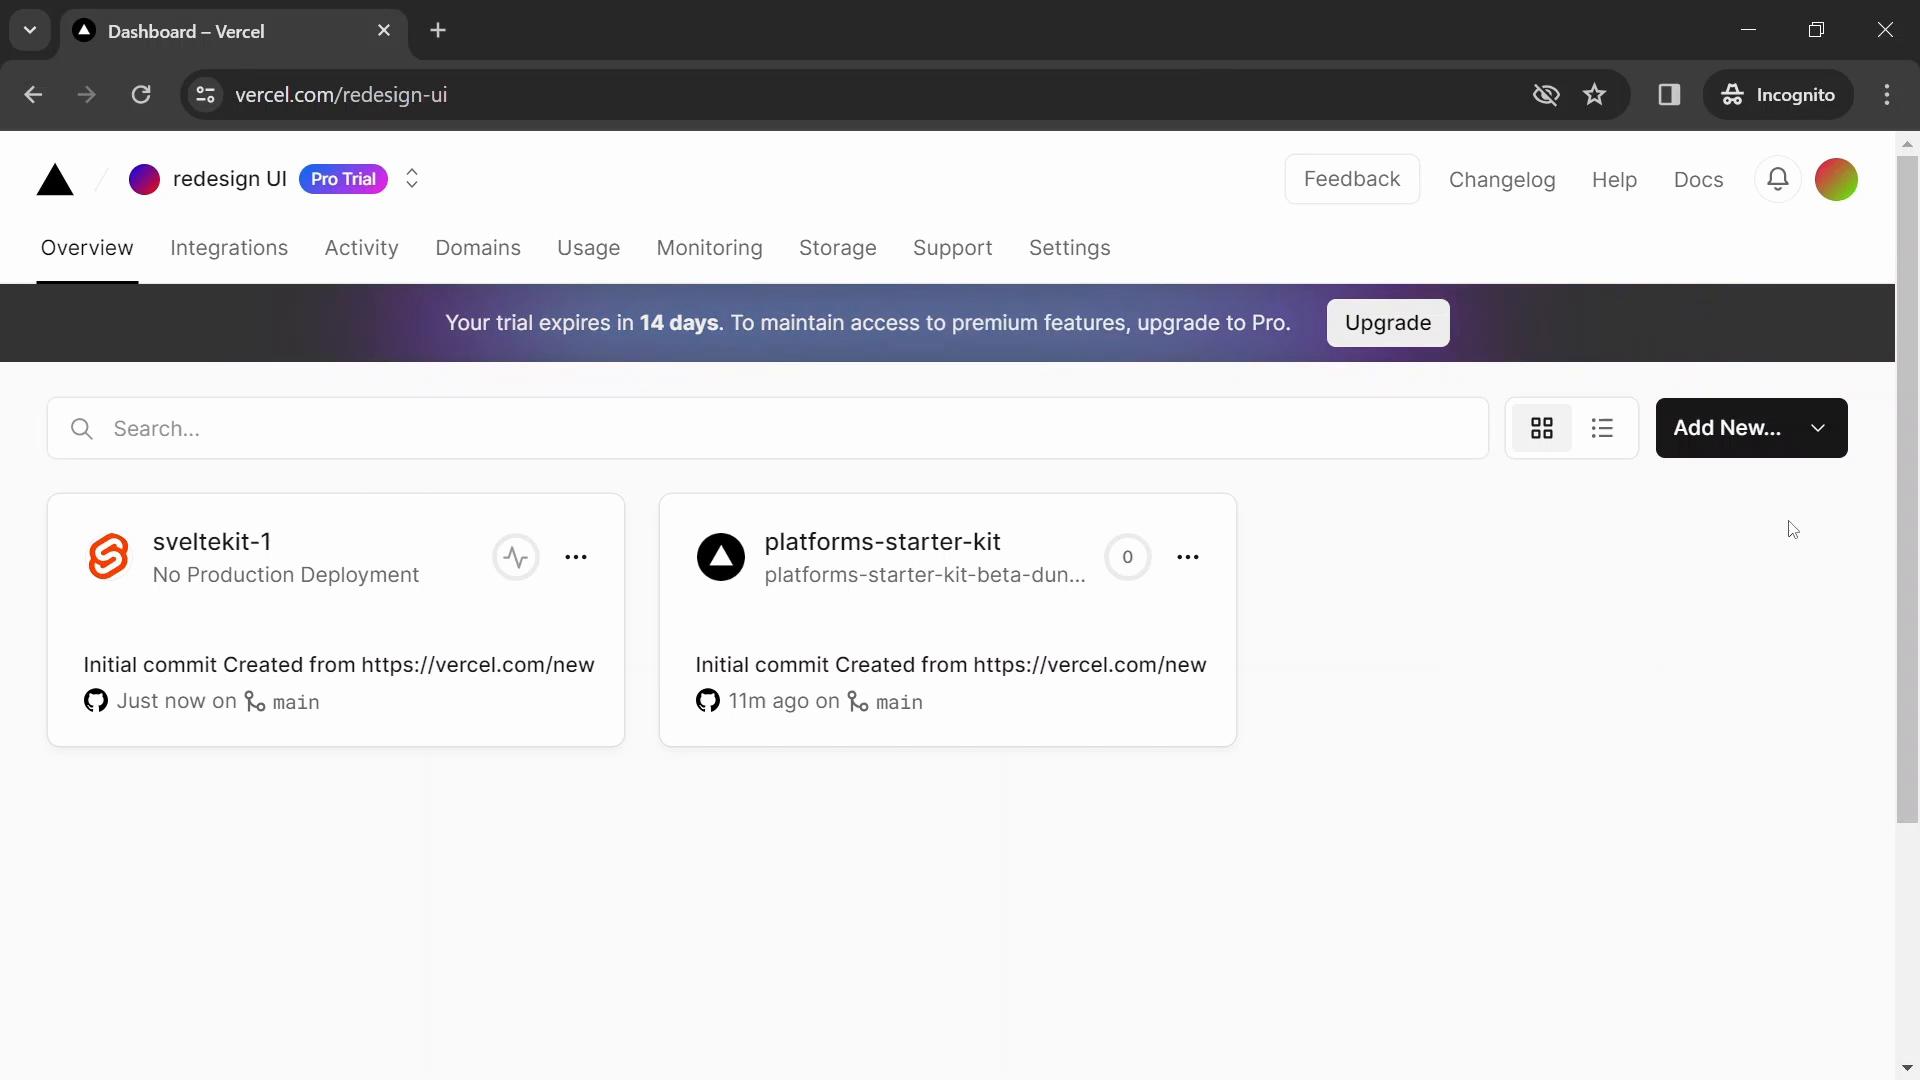Select the Activity tab

click(363, 247)
